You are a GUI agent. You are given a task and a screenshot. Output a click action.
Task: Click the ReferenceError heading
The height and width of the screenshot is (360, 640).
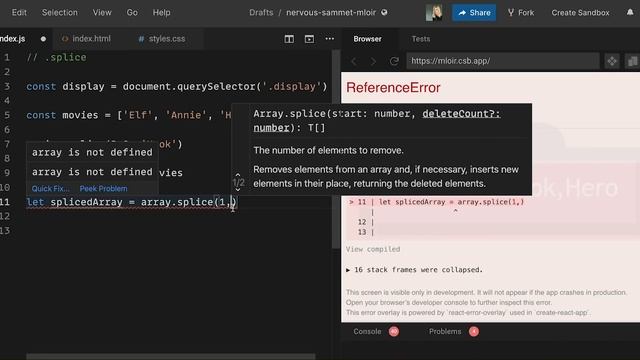tap(393, 88)
